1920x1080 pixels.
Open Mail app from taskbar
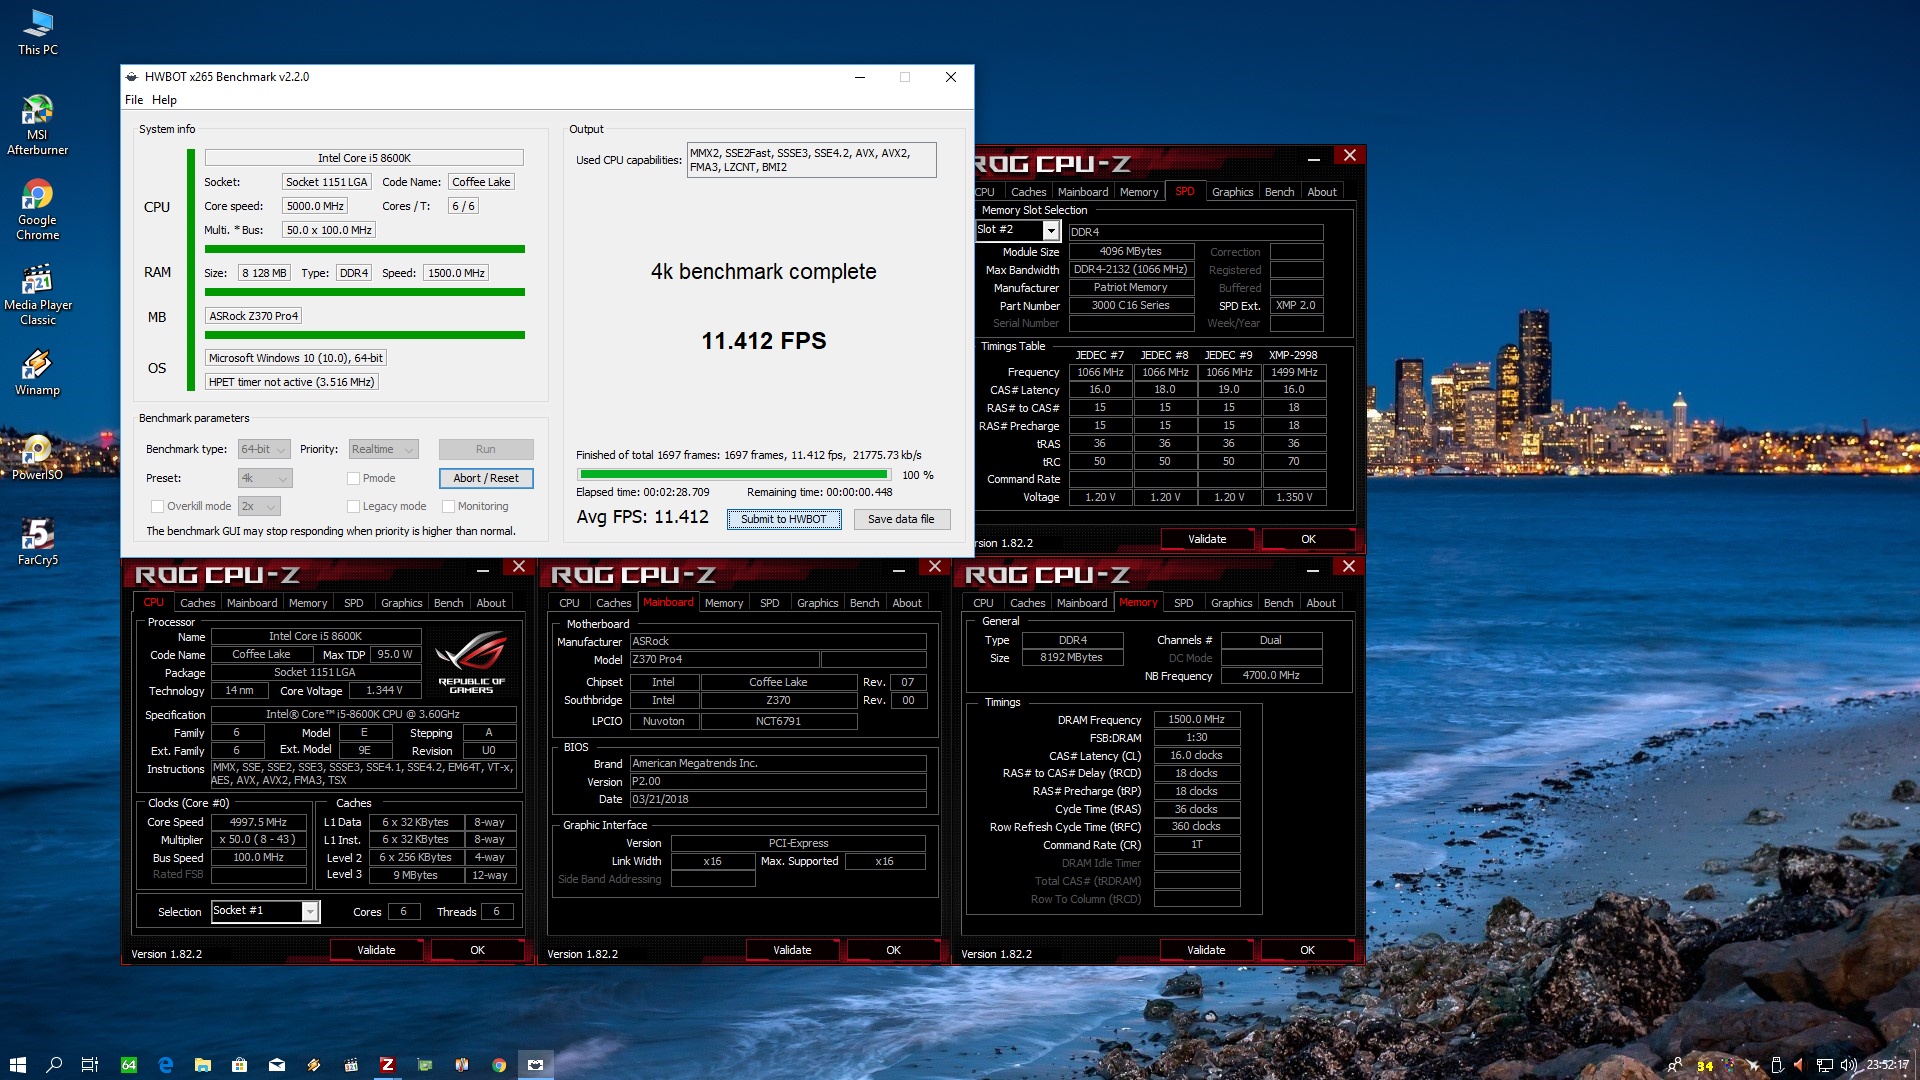tap(277, 1065)
